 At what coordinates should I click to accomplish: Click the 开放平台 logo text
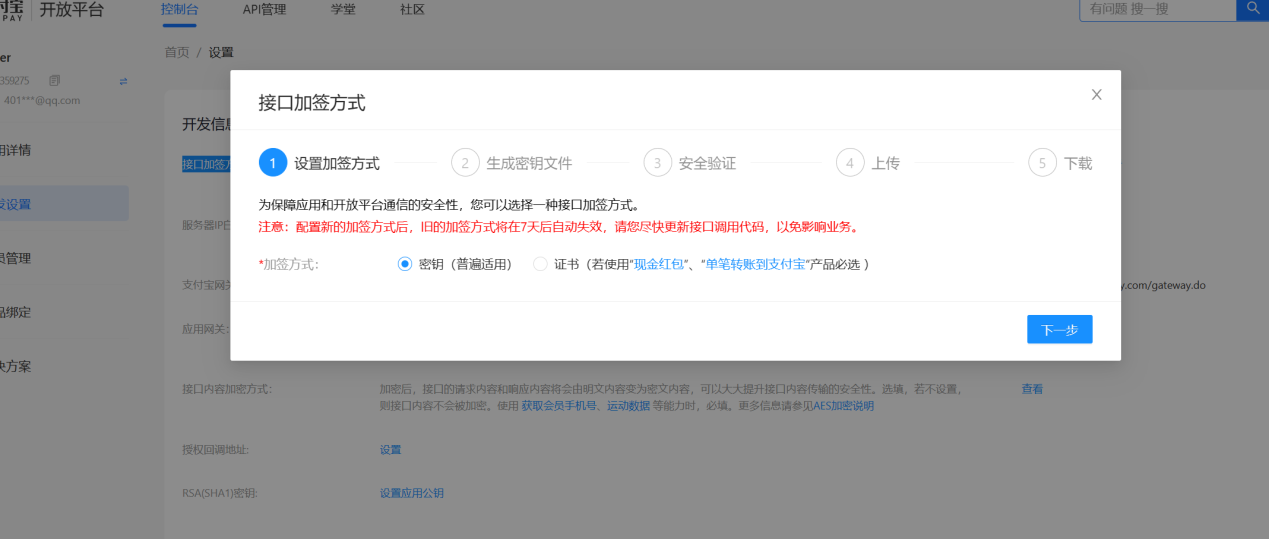(71, 10)
